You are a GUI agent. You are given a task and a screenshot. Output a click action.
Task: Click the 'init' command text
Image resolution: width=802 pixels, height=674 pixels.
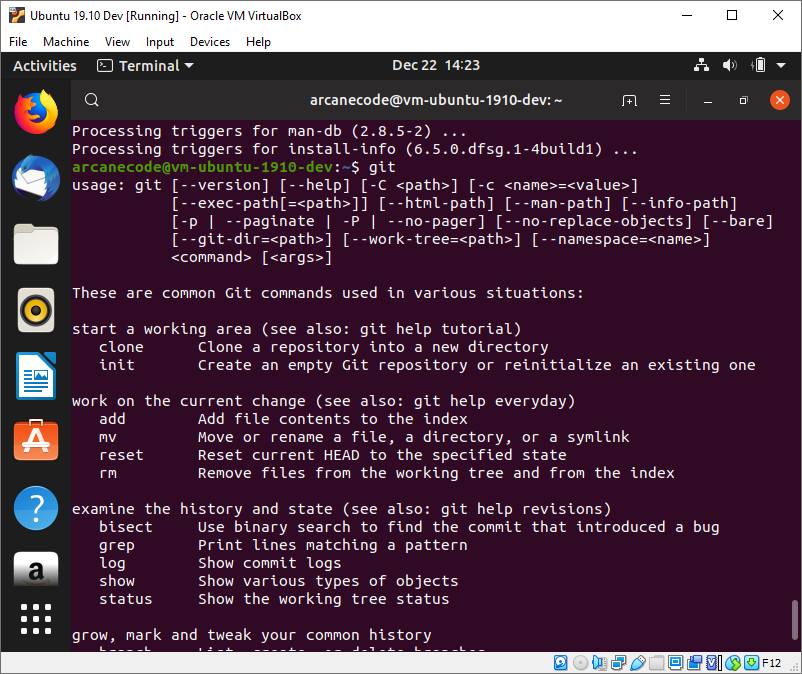(x=117, y=365)
